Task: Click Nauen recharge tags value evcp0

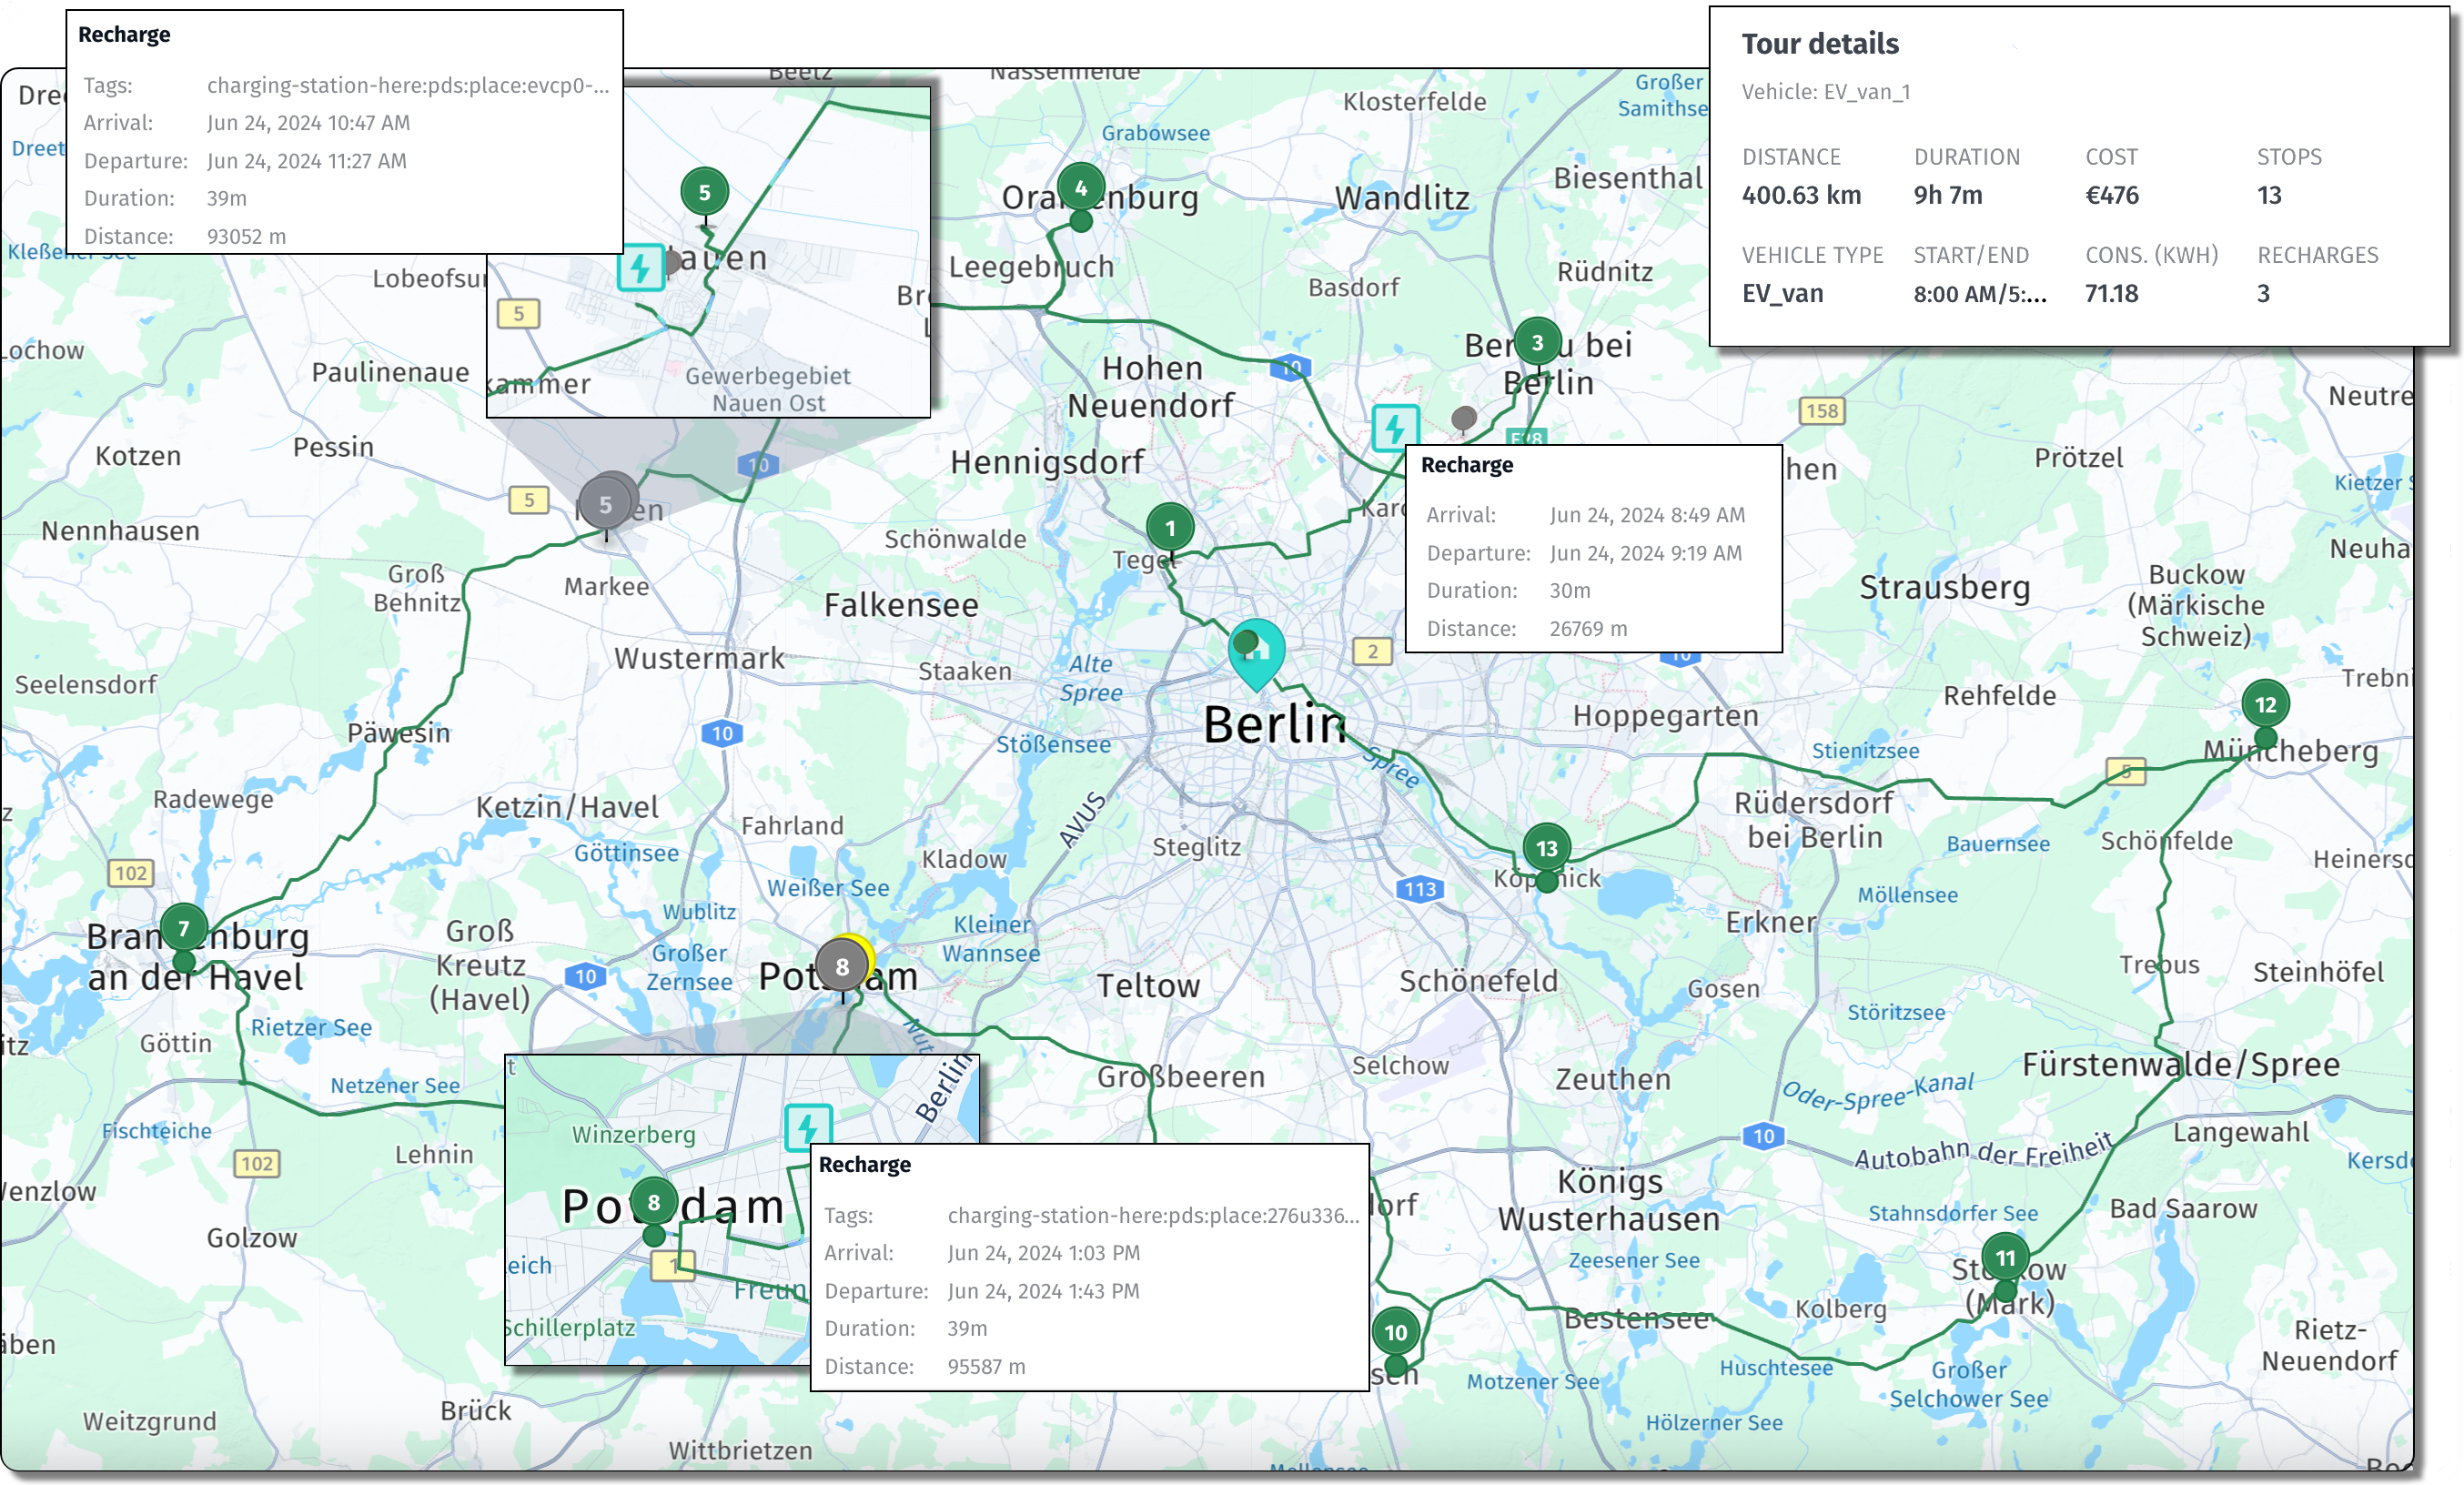Action: [x=408, y=85]
